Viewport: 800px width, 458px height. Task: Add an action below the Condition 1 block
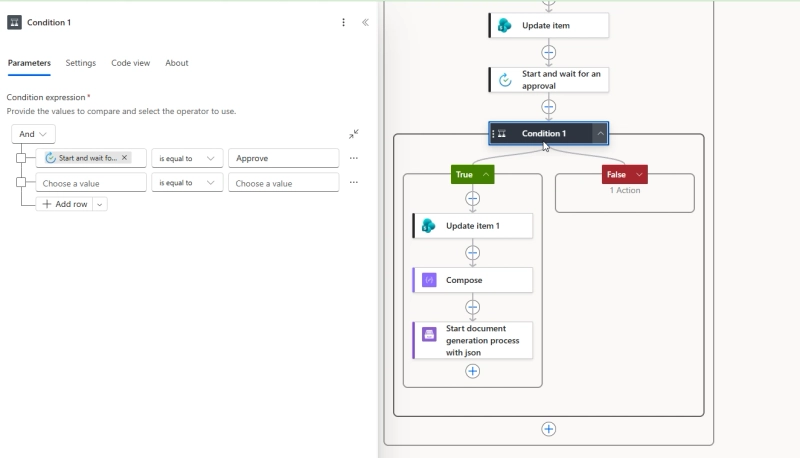(x=548, y=429)
